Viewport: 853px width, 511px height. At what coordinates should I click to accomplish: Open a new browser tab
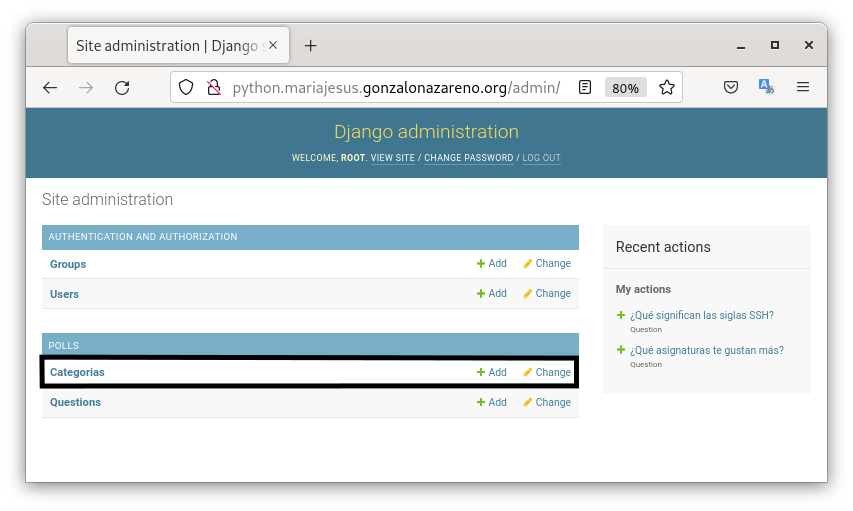pos(310,46)
